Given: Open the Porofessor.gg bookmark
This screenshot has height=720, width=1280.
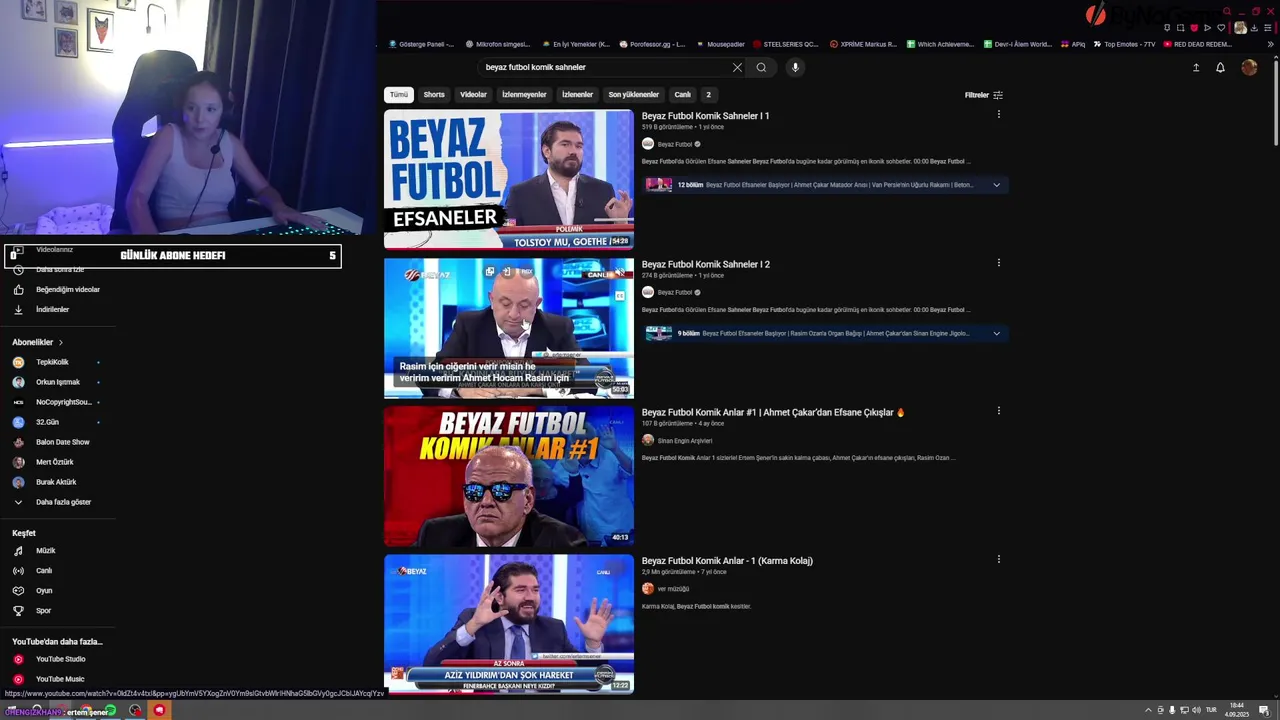Looking at the screenshot, I should 652,44.
